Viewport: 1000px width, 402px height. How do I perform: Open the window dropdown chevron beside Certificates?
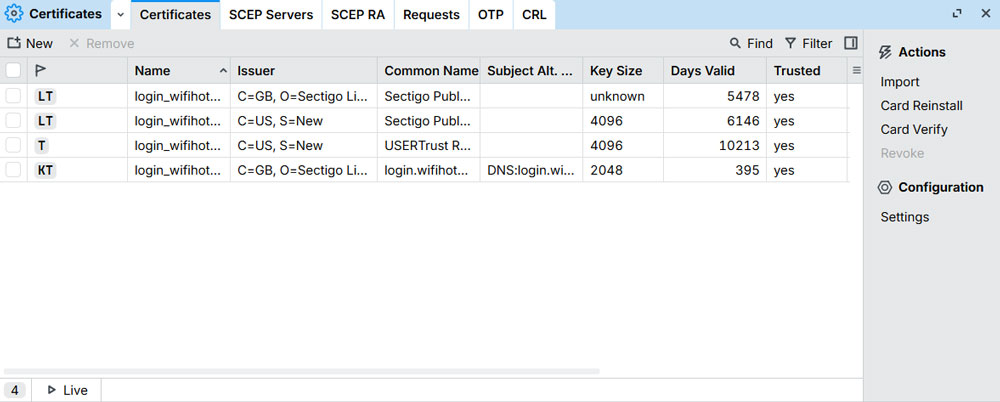tap(120, 15)
